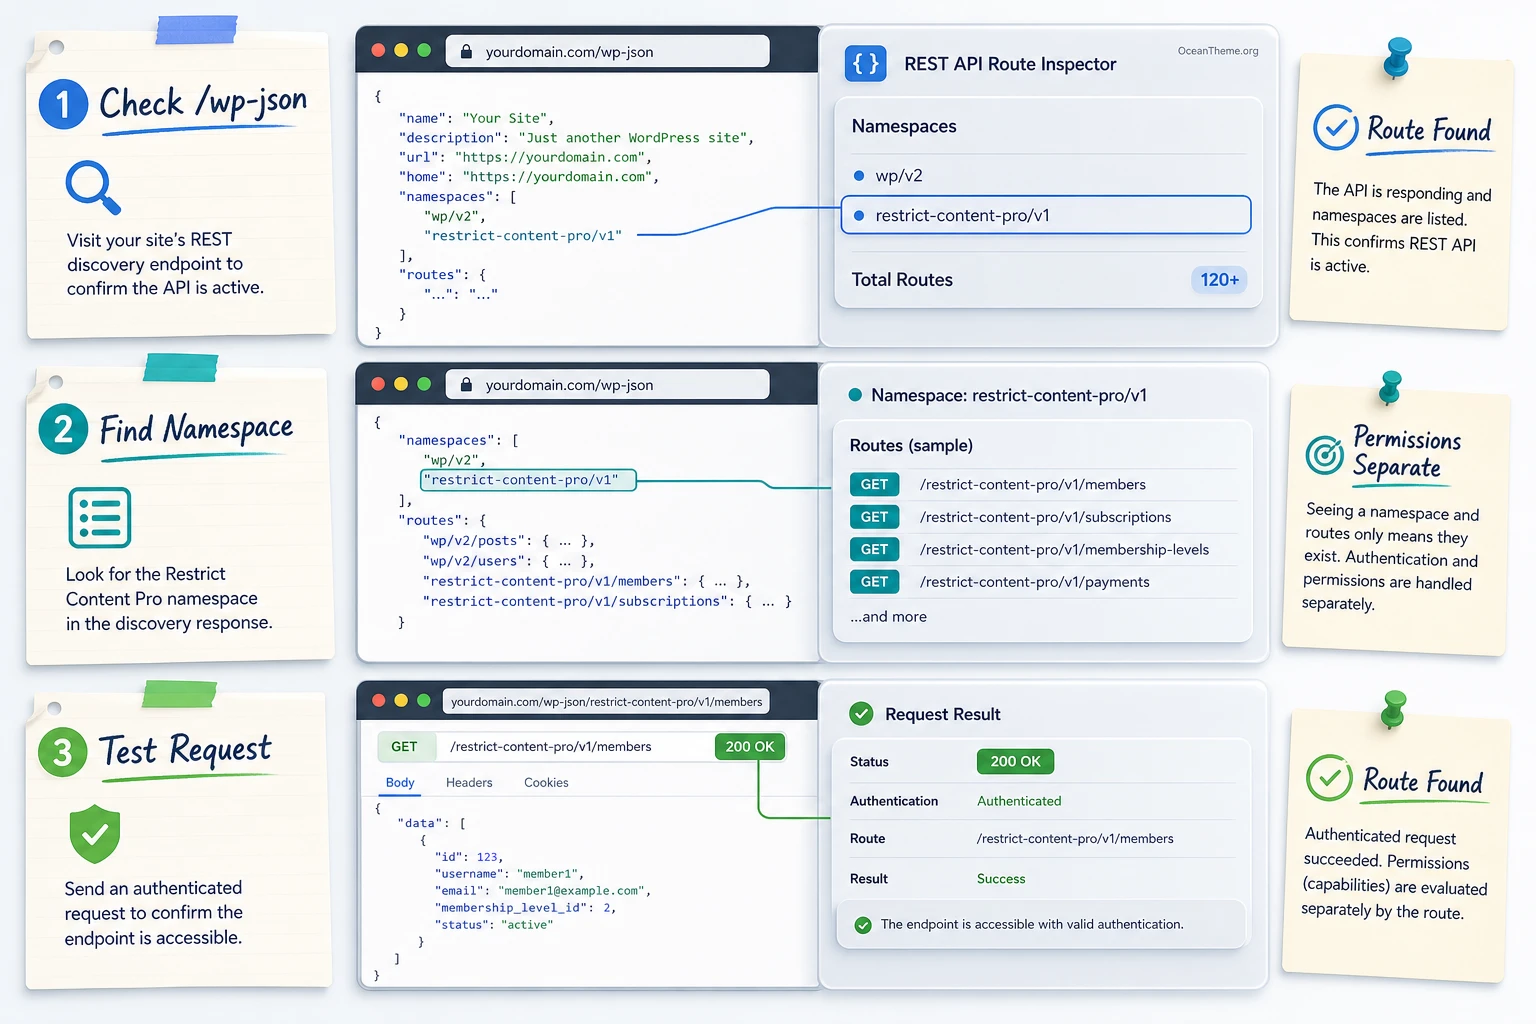Click the blue check icon on the Route Found note about namespaces
Viewport: 1536px width, 1024px height.
pyautogui.click(x=1335, y=127)
